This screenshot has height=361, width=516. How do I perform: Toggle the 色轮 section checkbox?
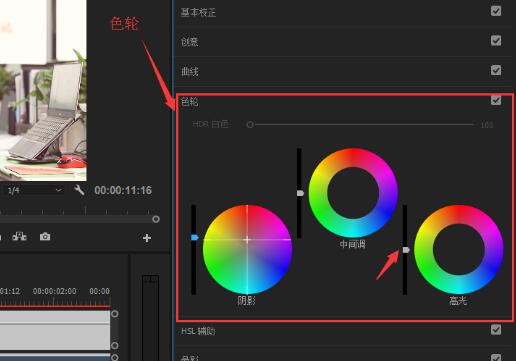pos(496,100)
